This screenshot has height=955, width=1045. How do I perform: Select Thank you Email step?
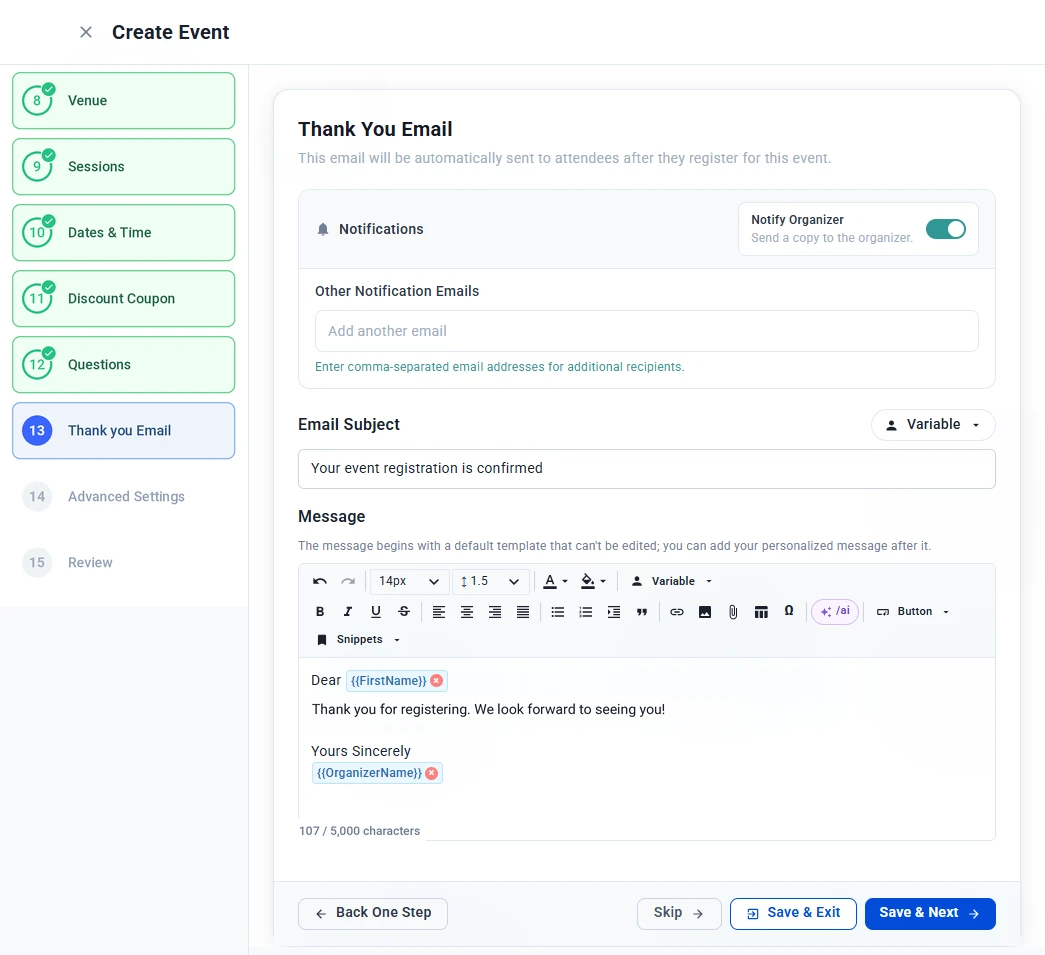pyautogui.click(x=123, y=431)
